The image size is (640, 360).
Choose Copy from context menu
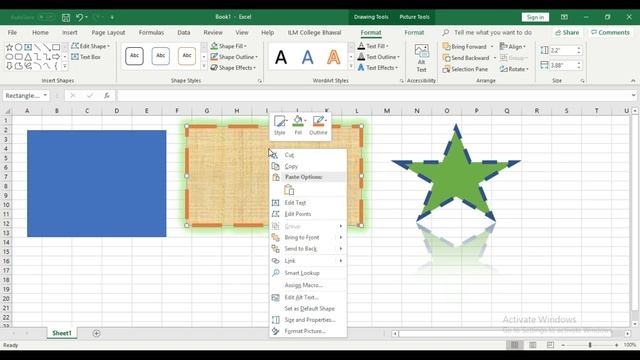(x=308, y=166)
